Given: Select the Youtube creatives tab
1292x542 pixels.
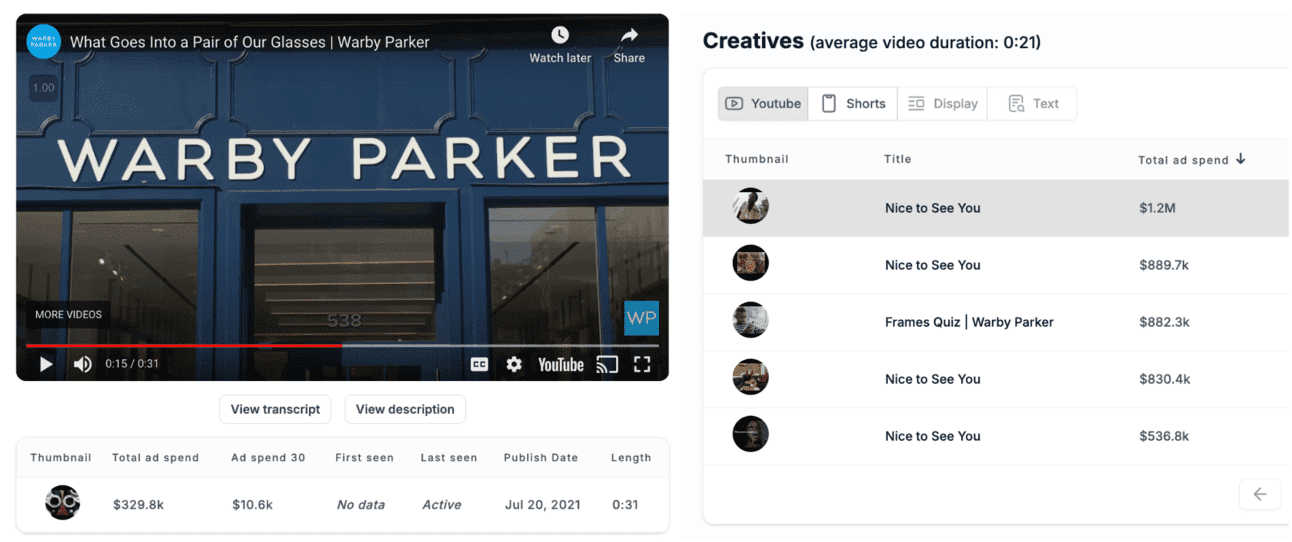Looking at the screenshot, I should click(763, 103).
